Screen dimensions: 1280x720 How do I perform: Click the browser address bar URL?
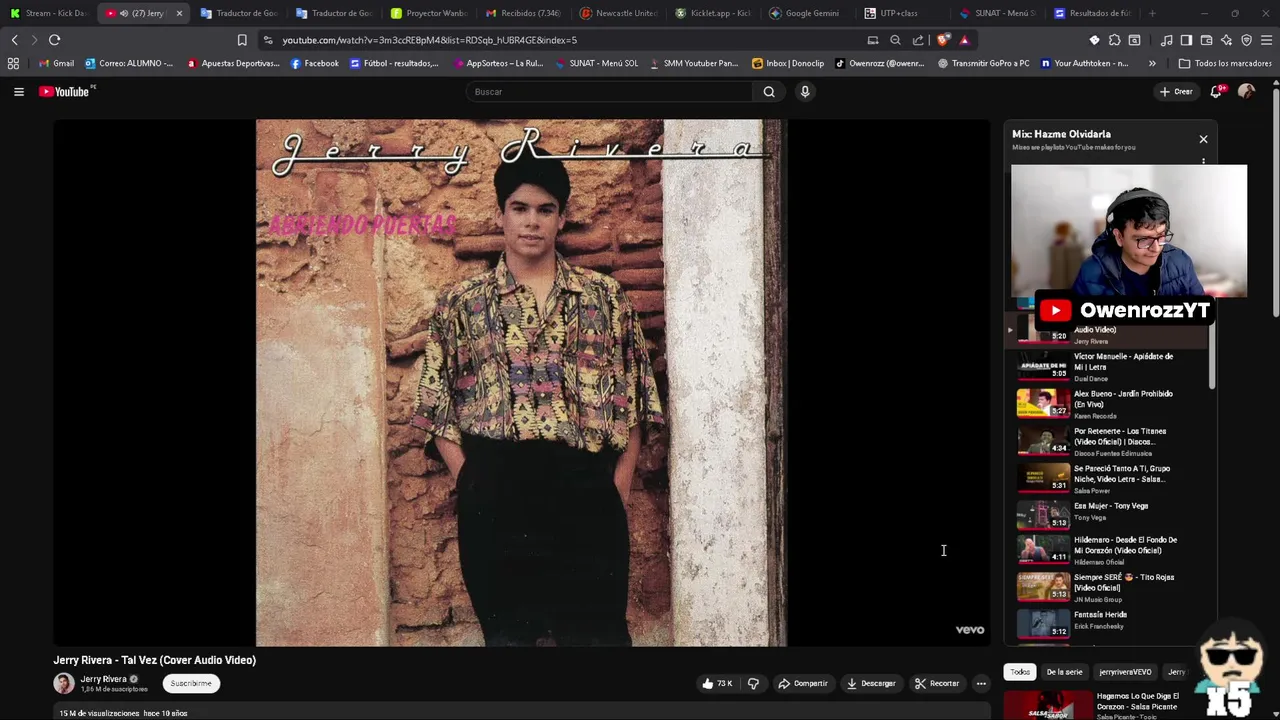[x=429, y=40]
